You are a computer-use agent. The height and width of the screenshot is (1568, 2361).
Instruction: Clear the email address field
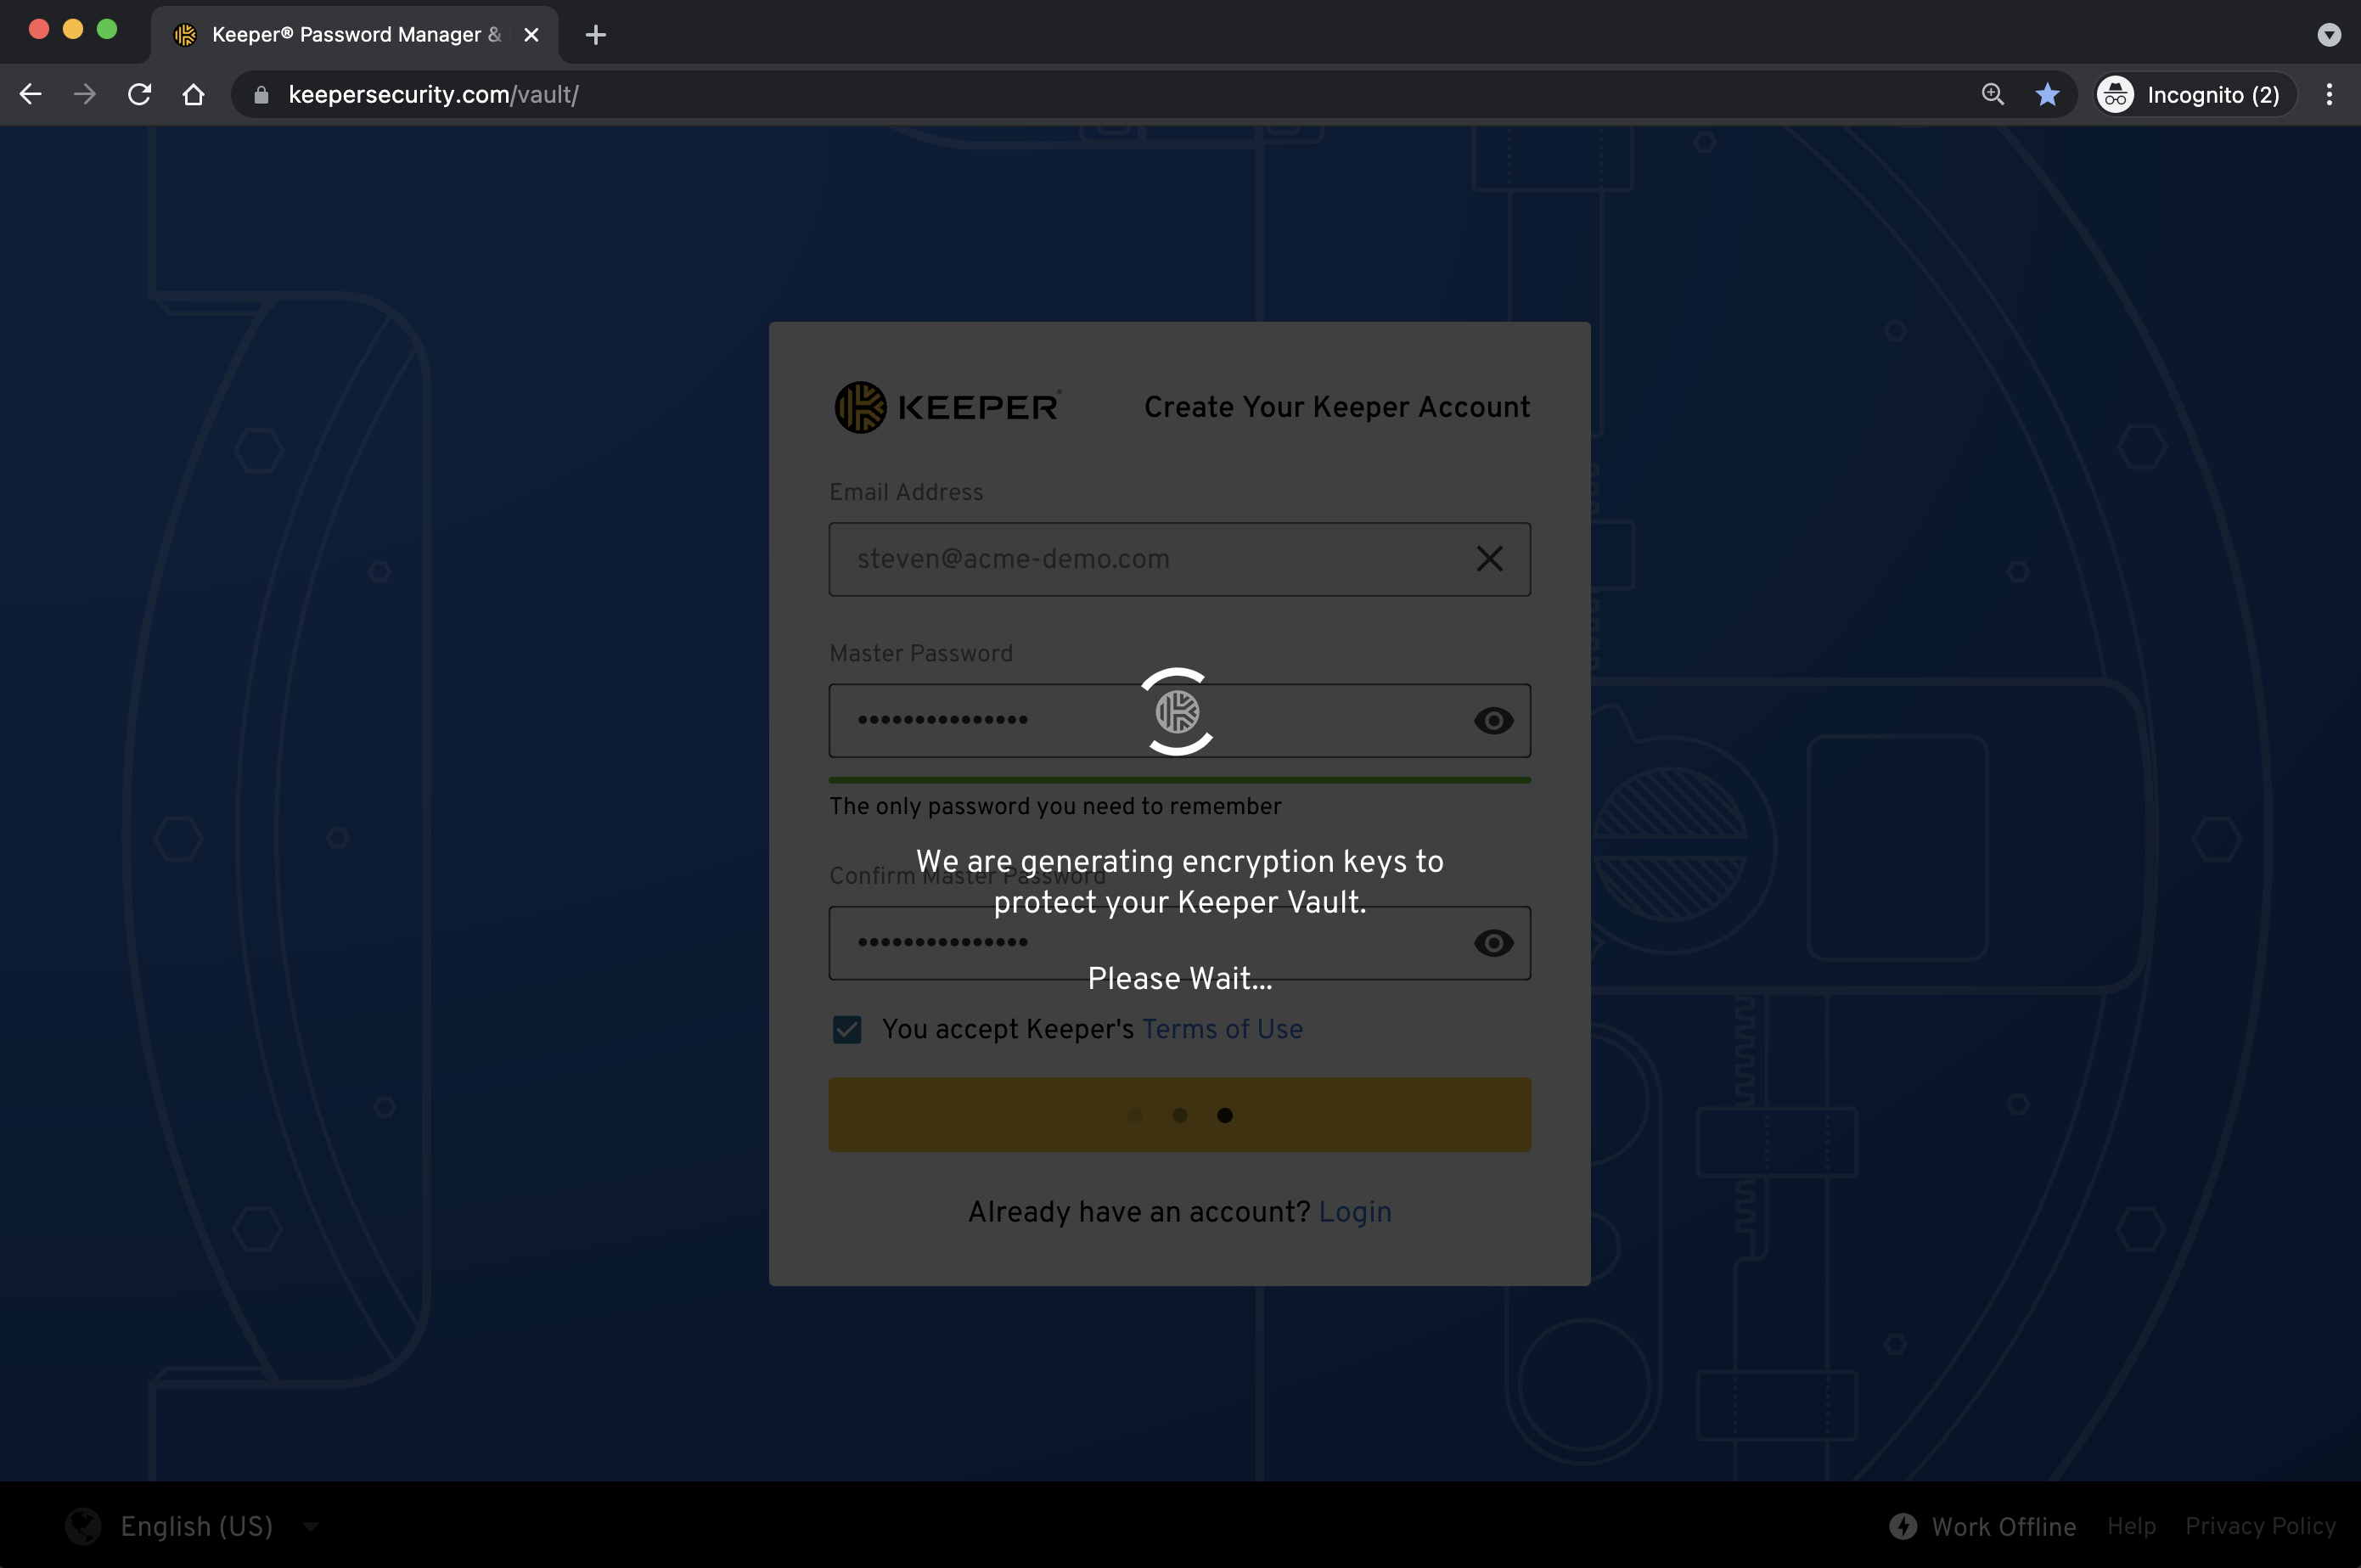(x=1489, y=558)
